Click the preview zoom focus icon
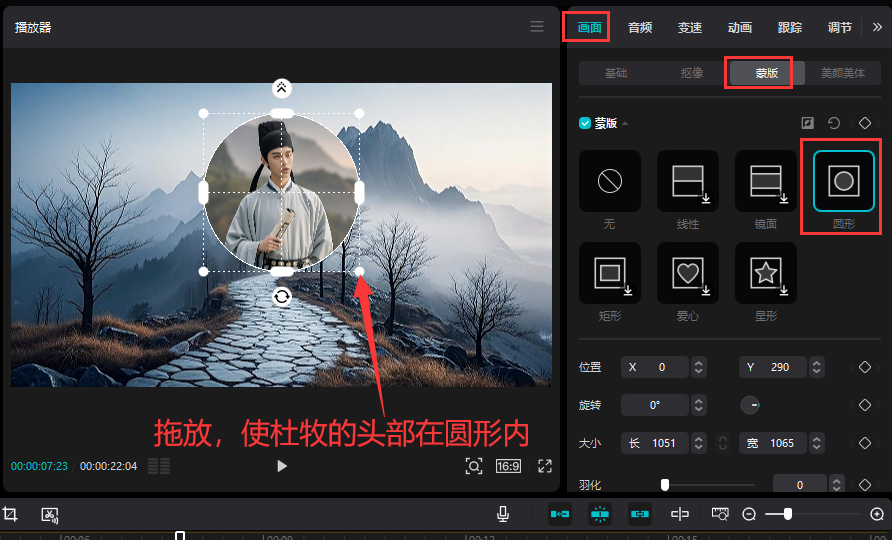 (x=473, y=466)
